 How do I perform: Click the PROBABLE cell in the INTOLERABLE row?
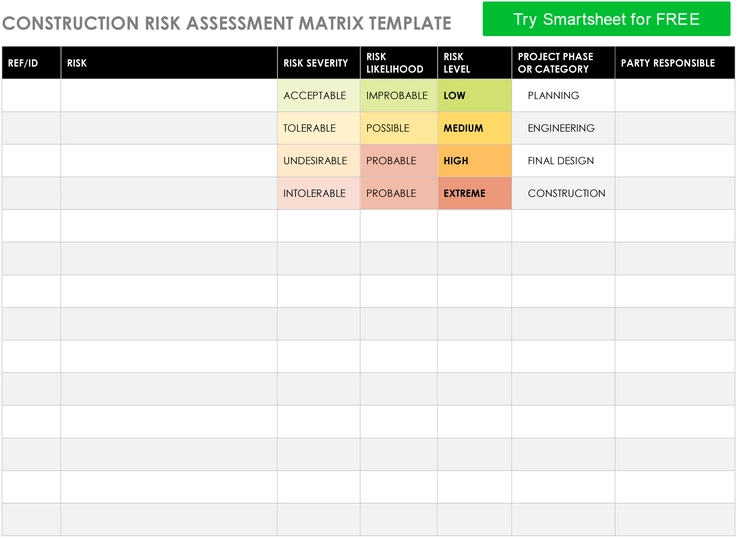[x=399, y=193]
